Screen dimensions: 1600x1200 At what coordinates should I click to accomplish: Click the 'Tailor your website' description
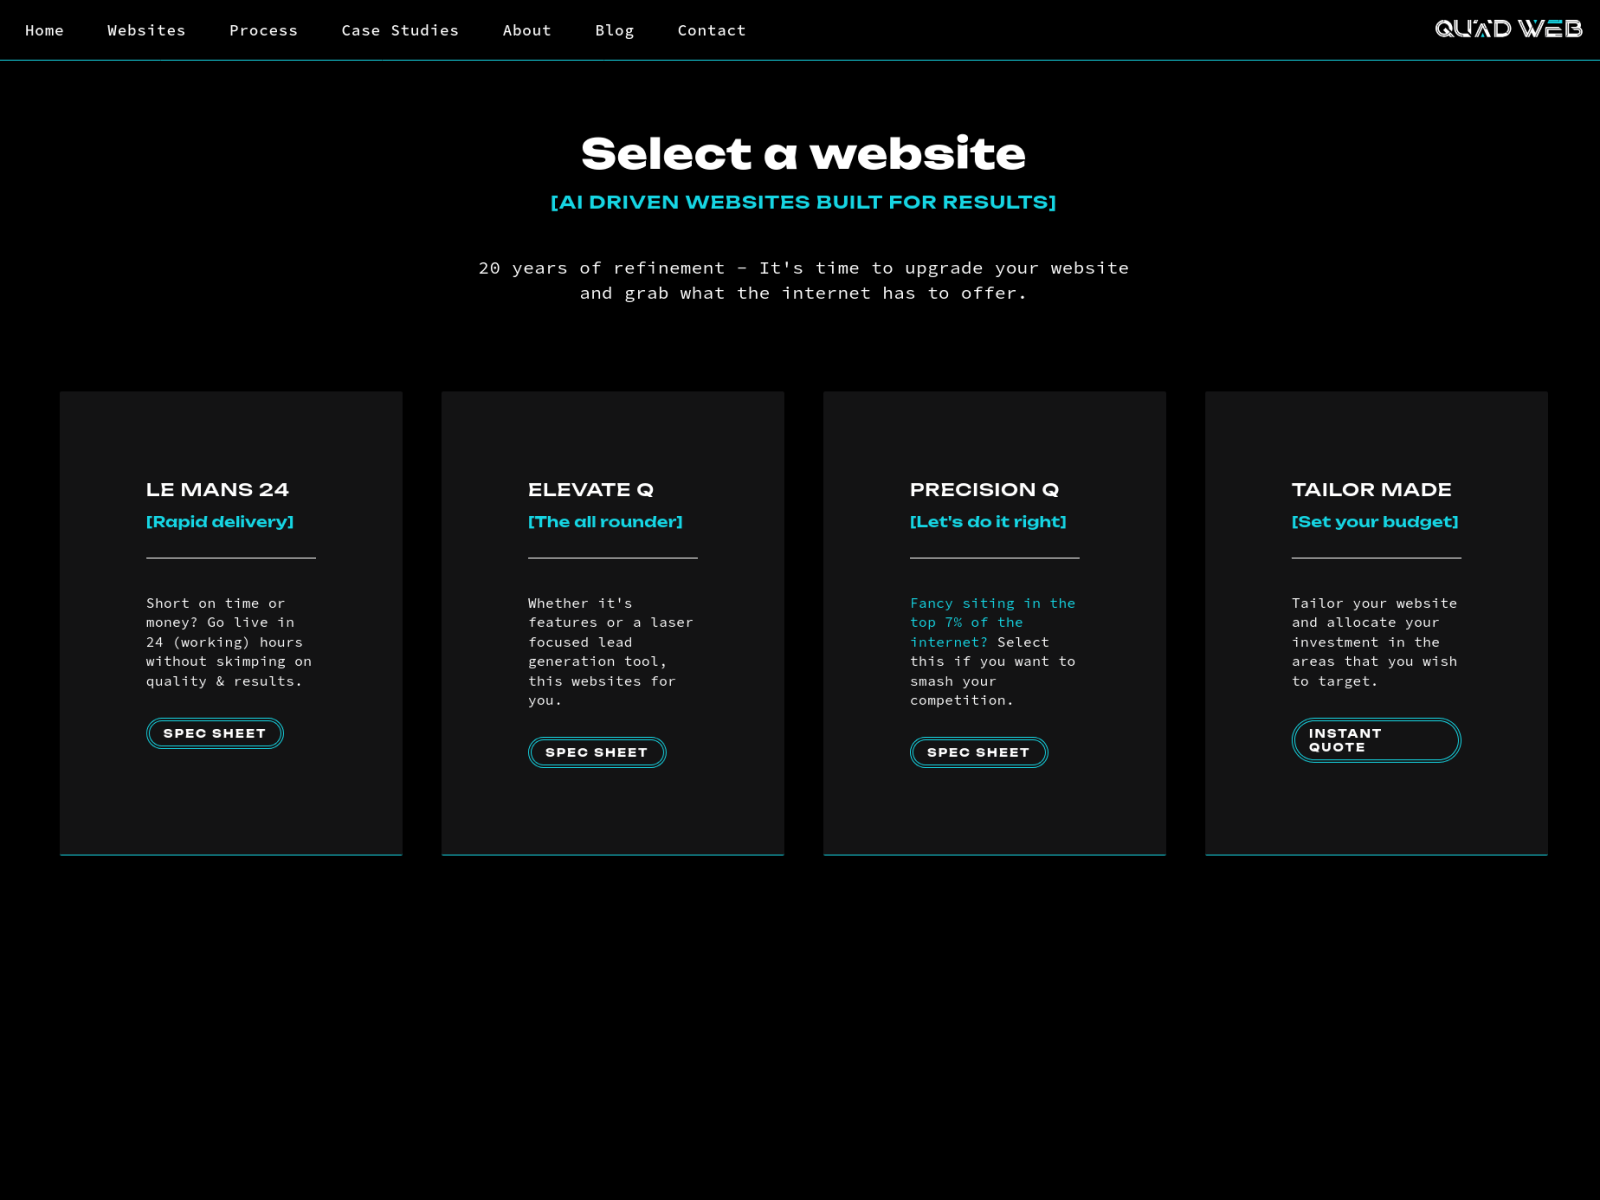pyautogui.click(x=1374, y=642)
